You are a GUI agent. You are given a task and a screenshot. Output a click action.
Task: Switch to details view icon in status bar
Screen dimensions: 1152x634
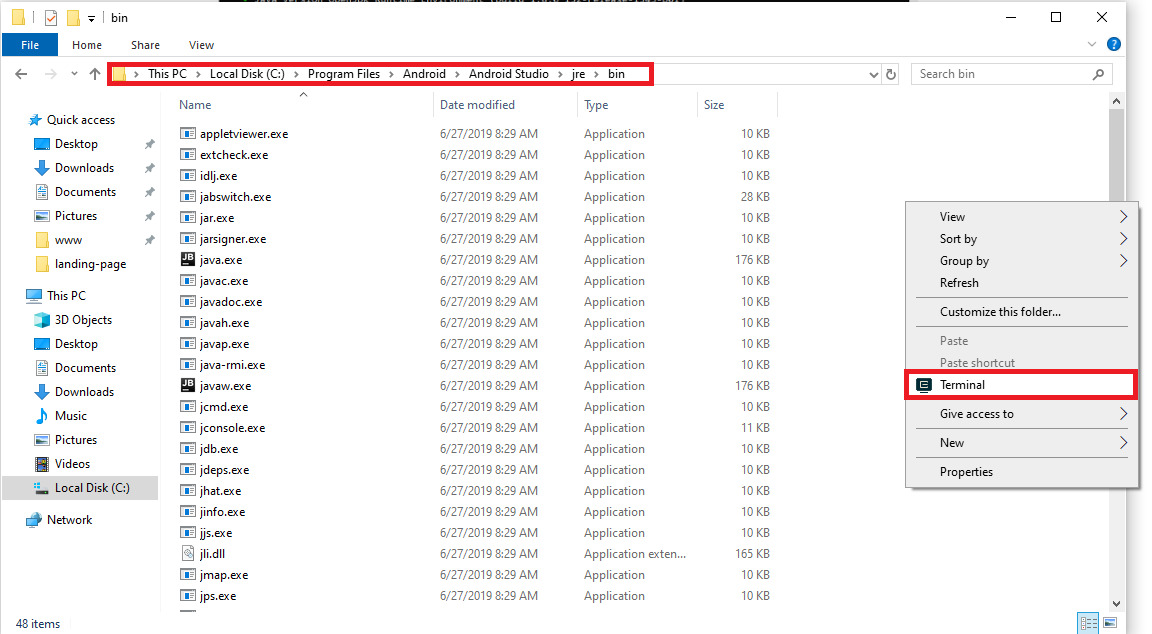[x=1089, y=623]
